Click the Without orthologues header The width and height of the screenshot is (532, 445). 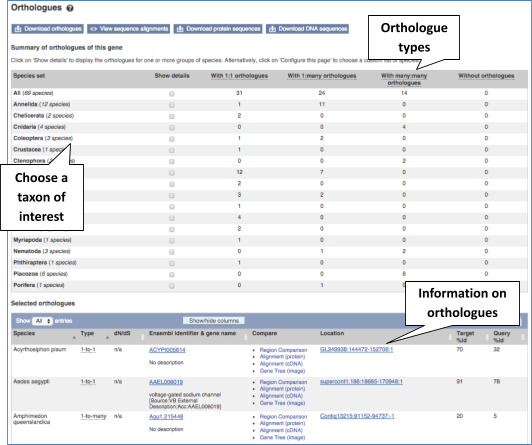click(486, 76)
